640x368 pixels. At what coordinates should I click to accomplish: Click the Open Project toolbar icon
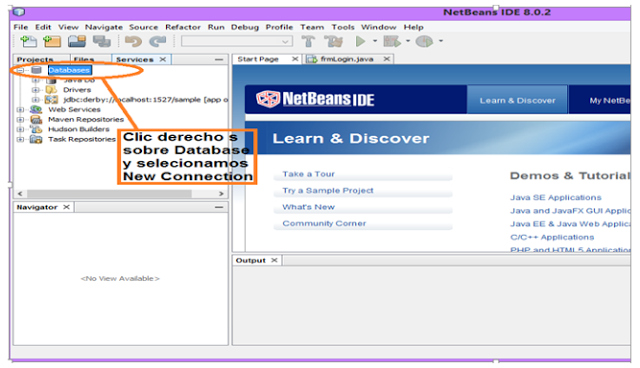[77, 41]
